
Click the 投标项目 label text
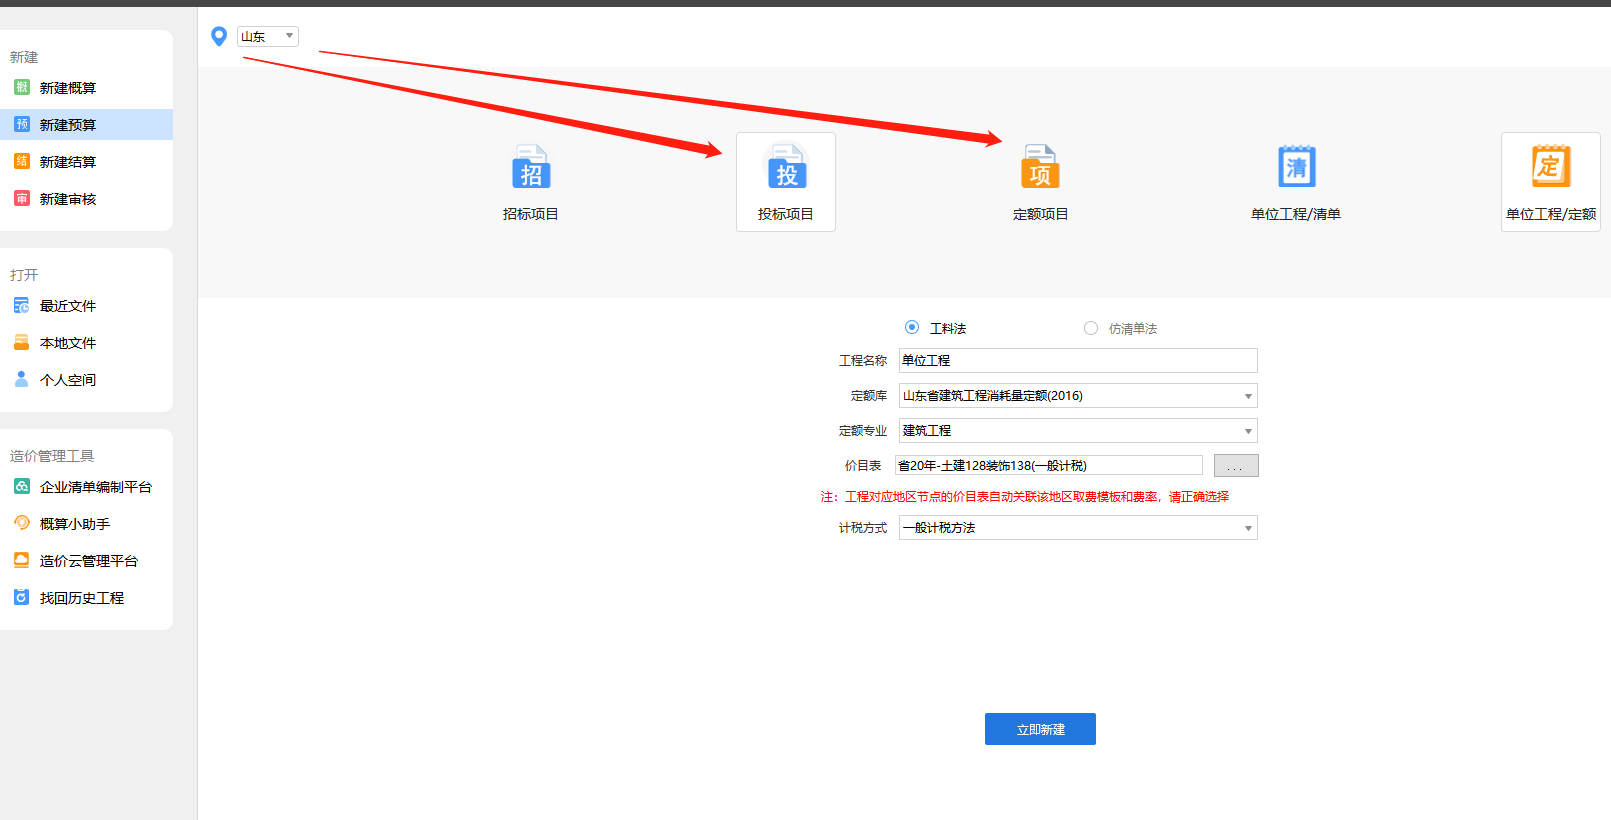coord(786,214)
